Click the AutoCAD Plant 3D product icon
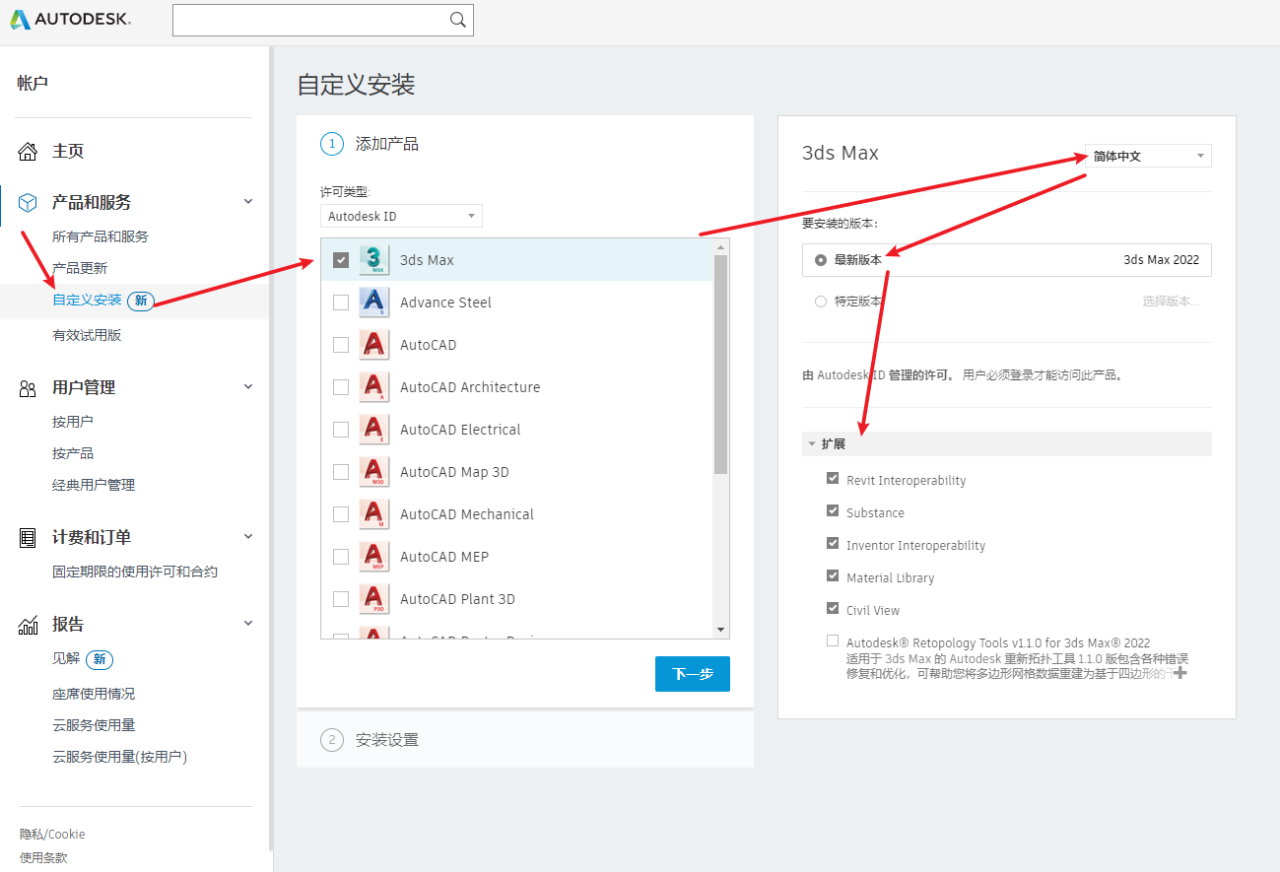1280x872 pixels. tap(374, 599)
